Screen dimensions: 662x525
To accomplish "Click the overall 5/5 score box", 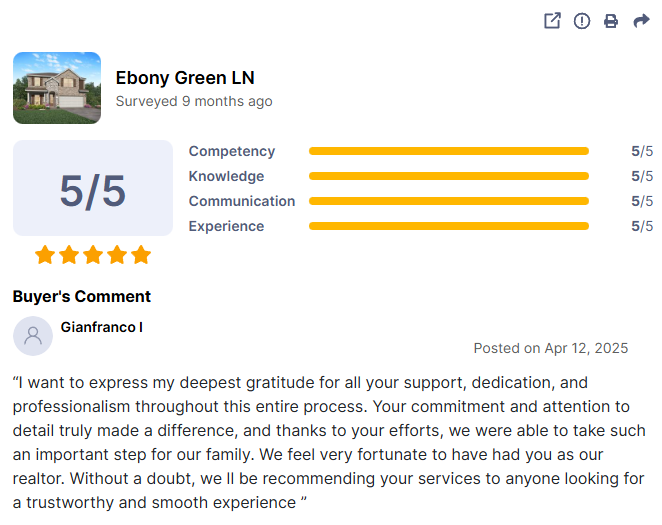I will pos(93,188).
